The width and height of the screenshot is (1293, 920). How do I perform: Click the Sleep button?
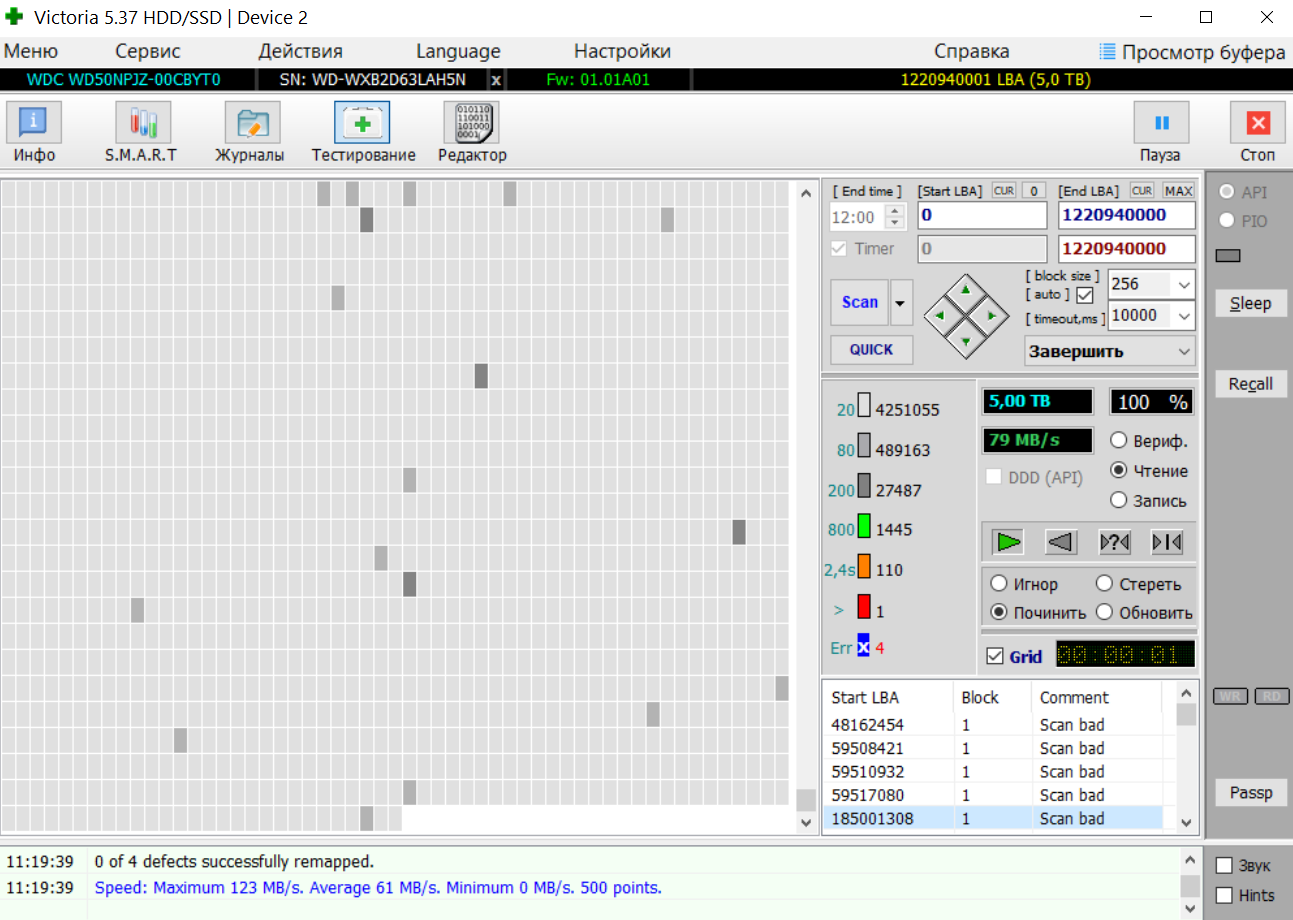1250,303
